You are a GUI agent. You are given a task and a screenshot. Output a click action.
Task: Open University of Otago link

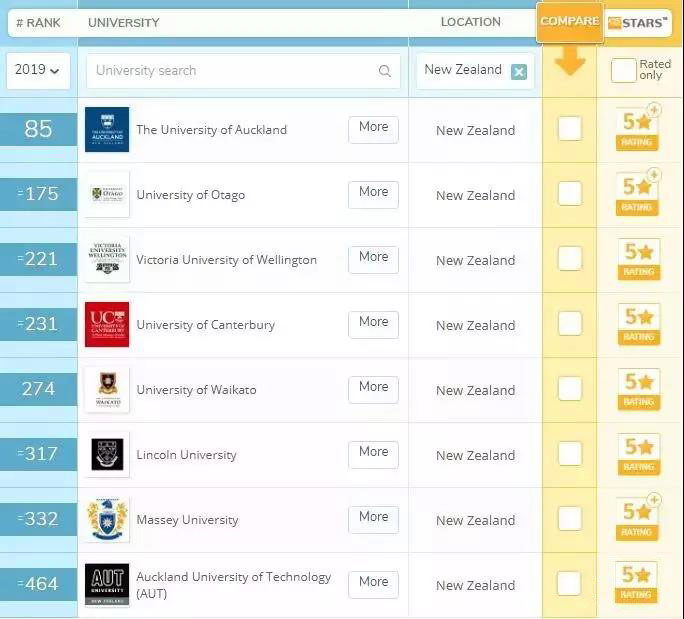tap(191, 195)
